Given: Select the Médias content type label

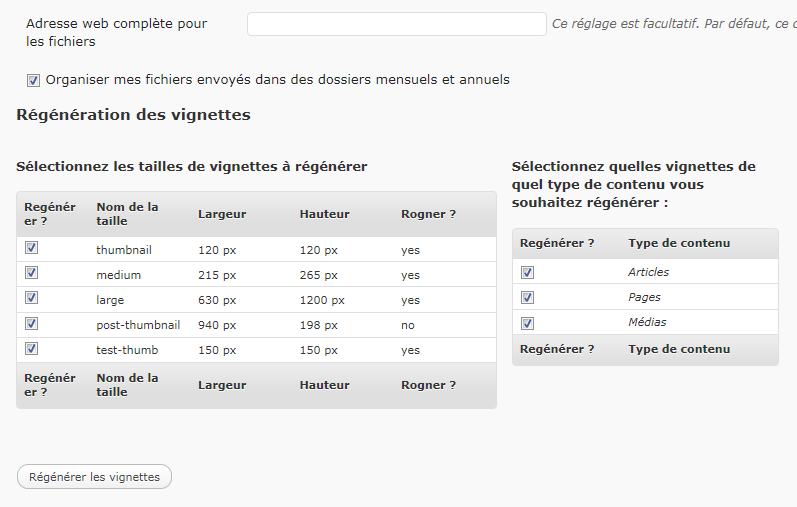Looking at the screenshot, I should 647,322.
